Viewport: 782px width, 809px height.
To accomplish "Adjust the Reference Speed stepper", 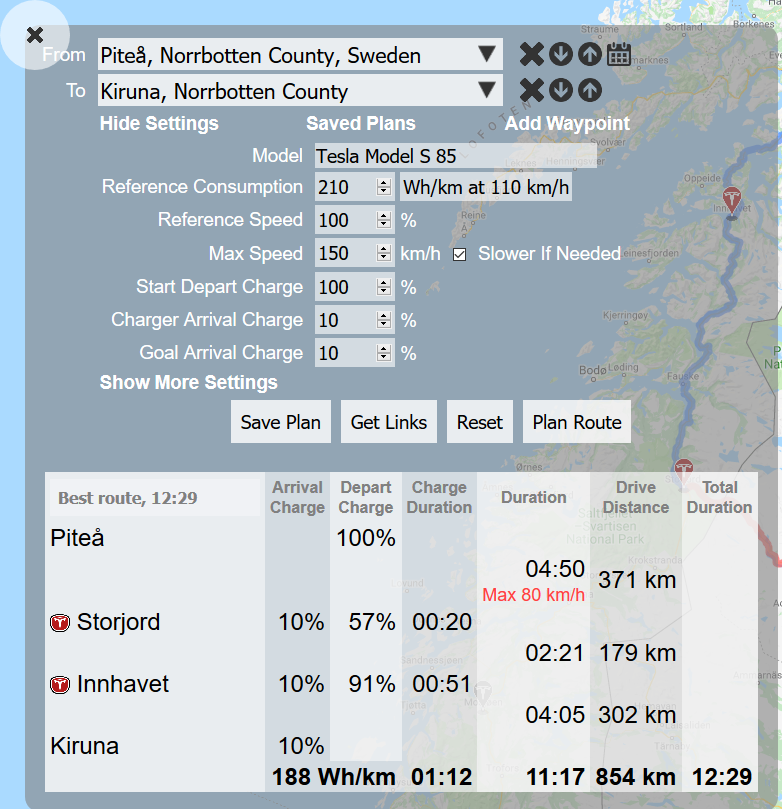I will (383, 220).
